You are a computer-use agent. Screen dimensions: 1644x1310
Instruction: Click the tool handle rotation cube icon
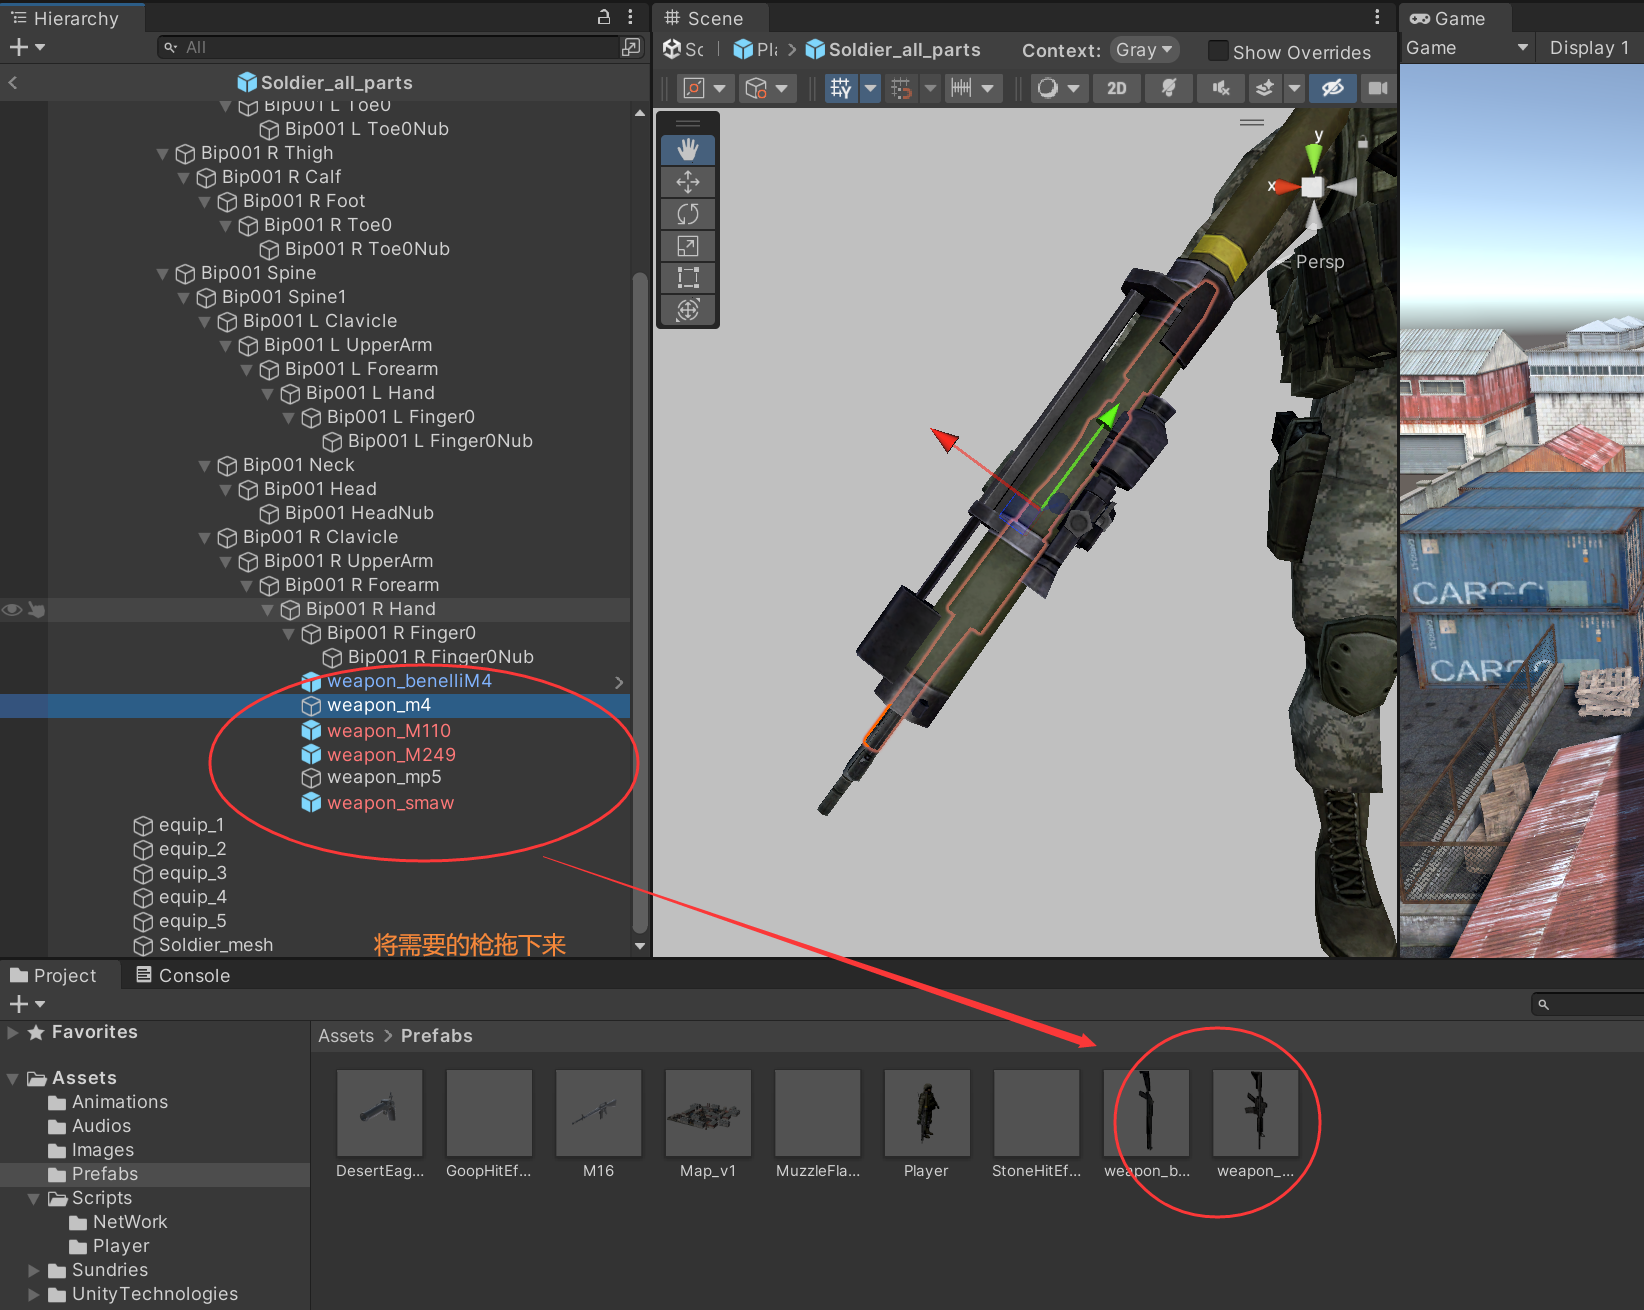tap(756, 89)
